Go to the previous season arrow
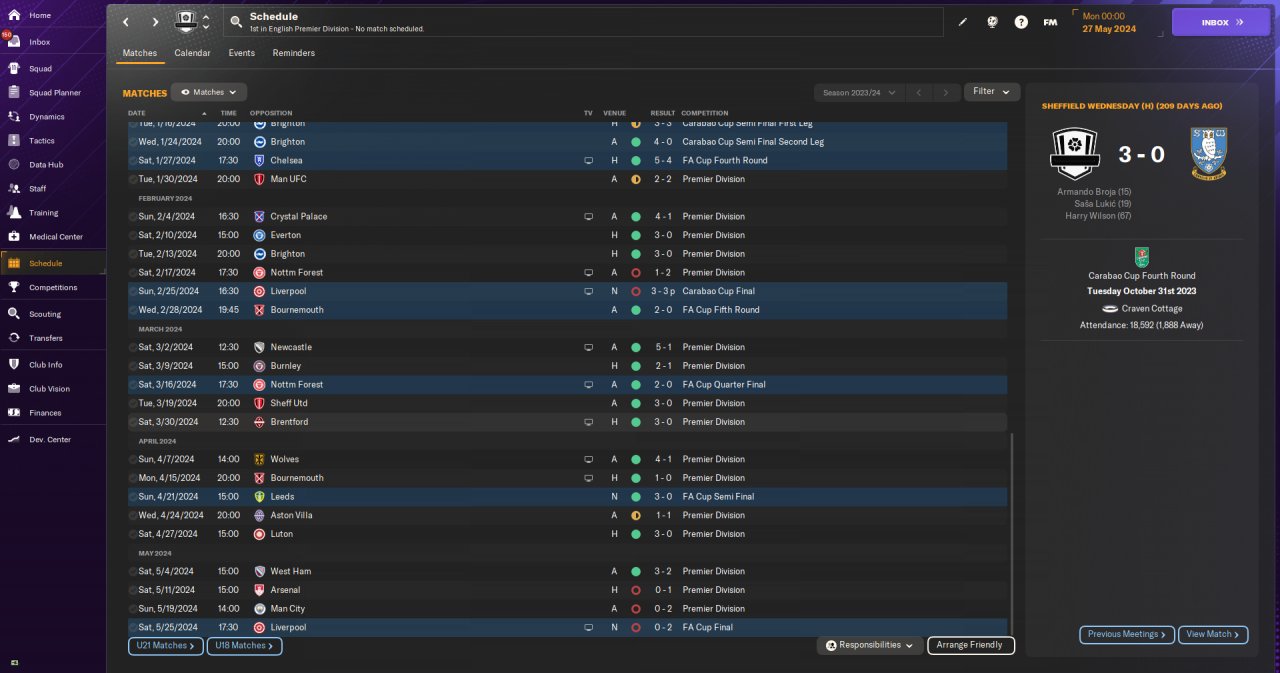Screen dimensions: 1280x673 [x=919, y=92]
